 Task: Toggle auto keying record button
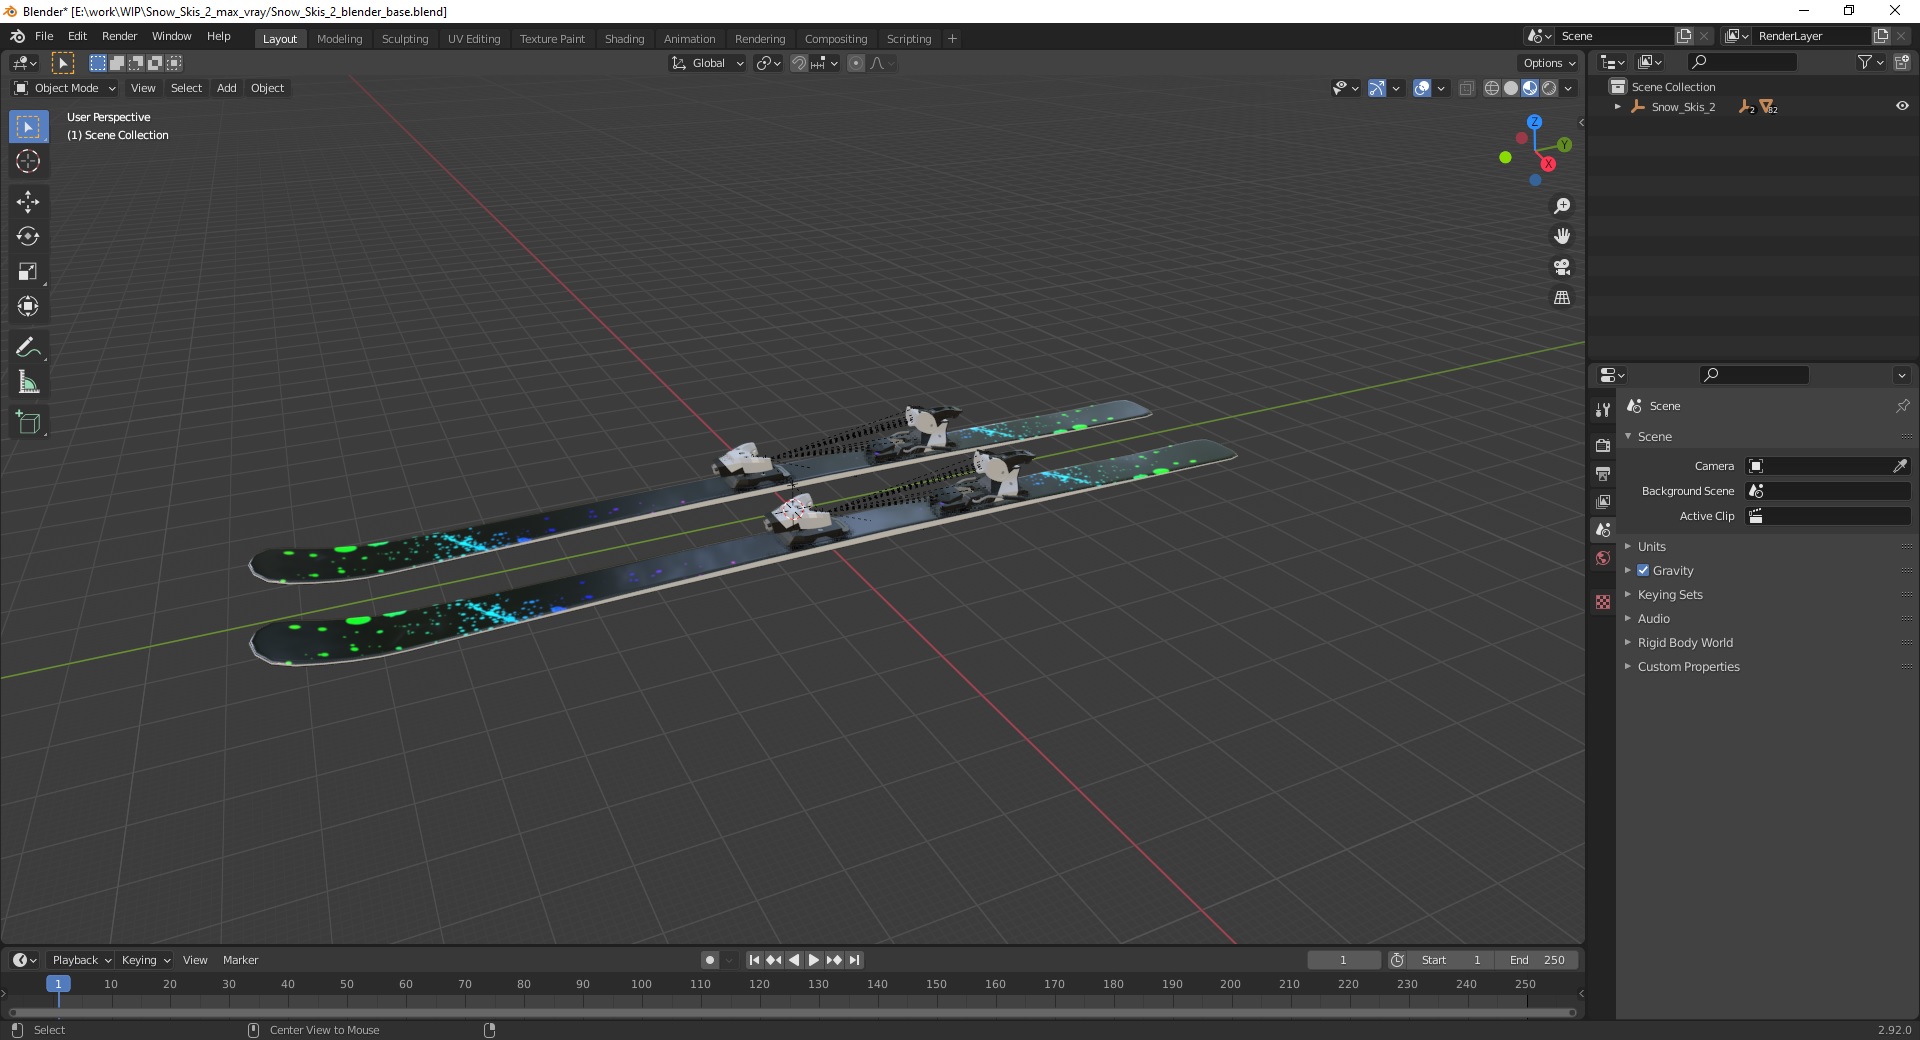(x=710, y=960)
